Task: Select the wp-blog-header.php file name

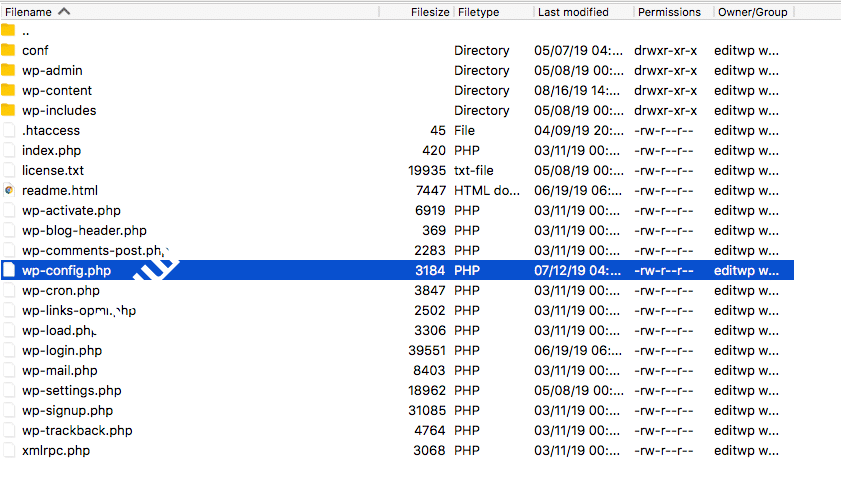Action: 84,231
